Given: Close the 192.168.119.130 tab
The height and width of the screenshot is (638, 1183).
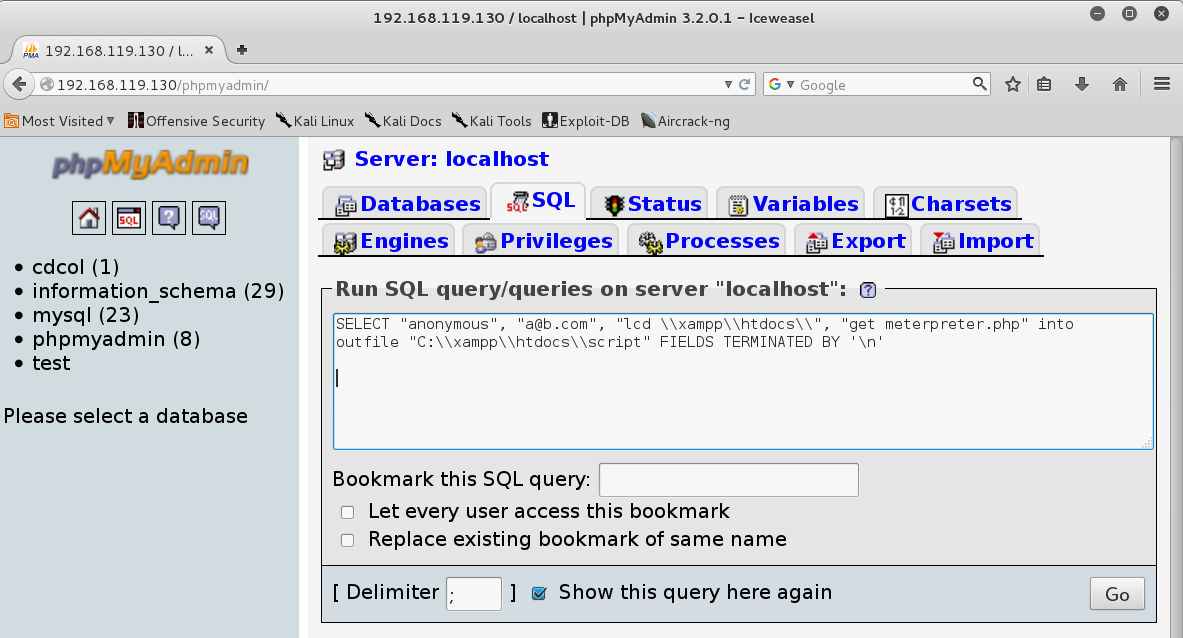Looking at the screenshot, I should click(x=209, y=50).
